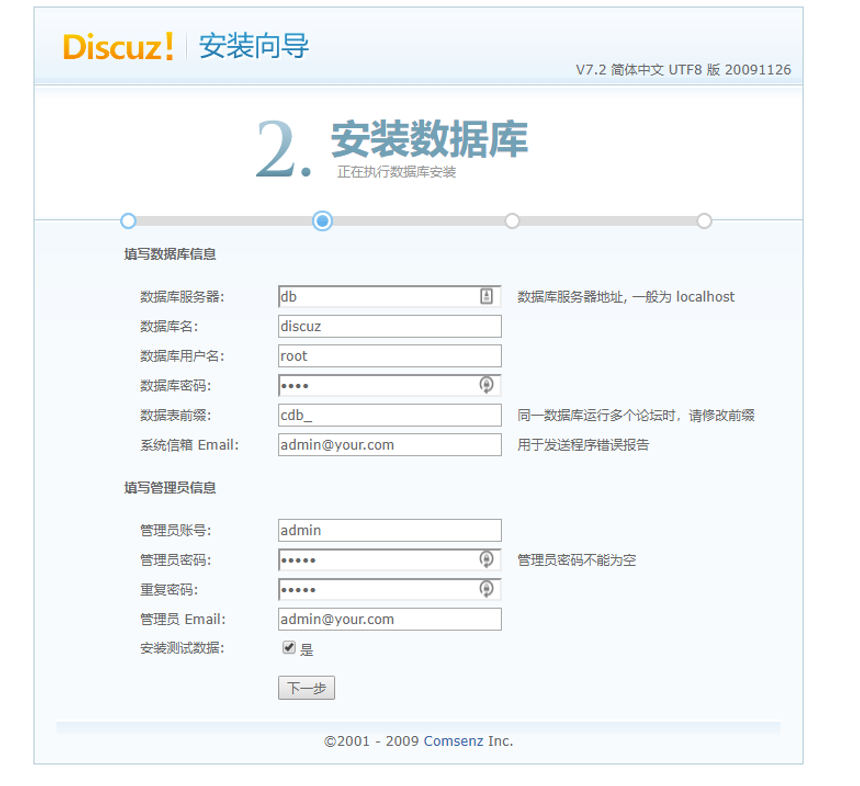Click the 数据表前缀 label
Viewport: 860px width, 786px height.
(176, 415)
